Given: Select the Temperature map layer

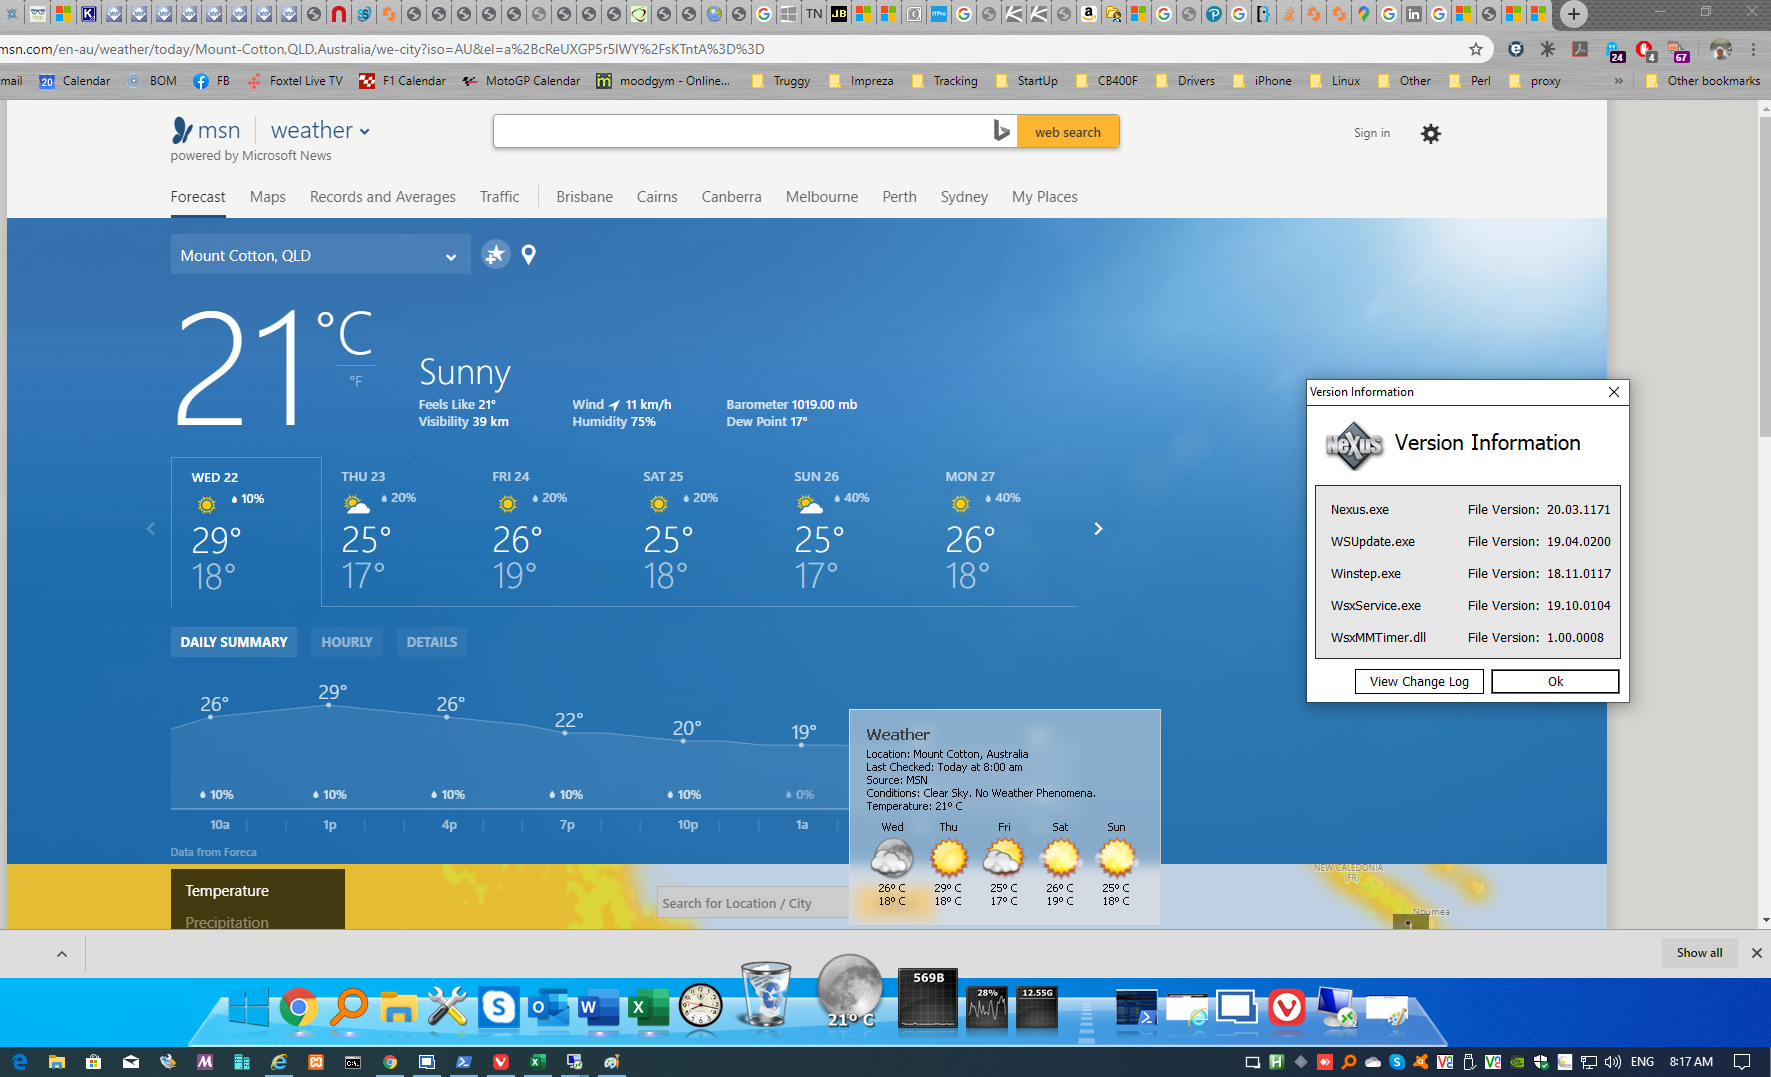Looking at the screenshot, I should point(227,890).
